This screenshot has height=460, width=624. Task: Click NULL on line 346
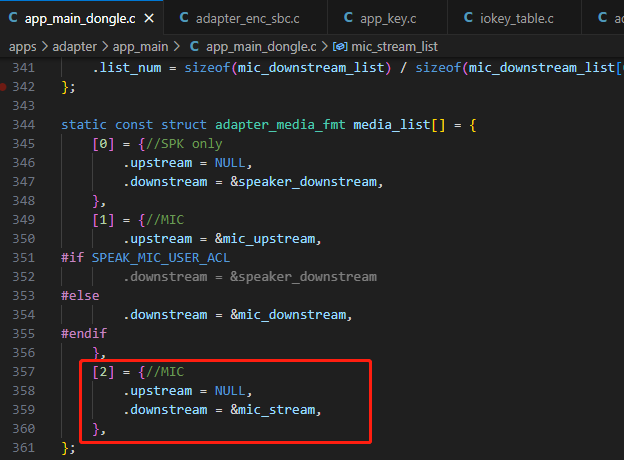pos(230,163)
